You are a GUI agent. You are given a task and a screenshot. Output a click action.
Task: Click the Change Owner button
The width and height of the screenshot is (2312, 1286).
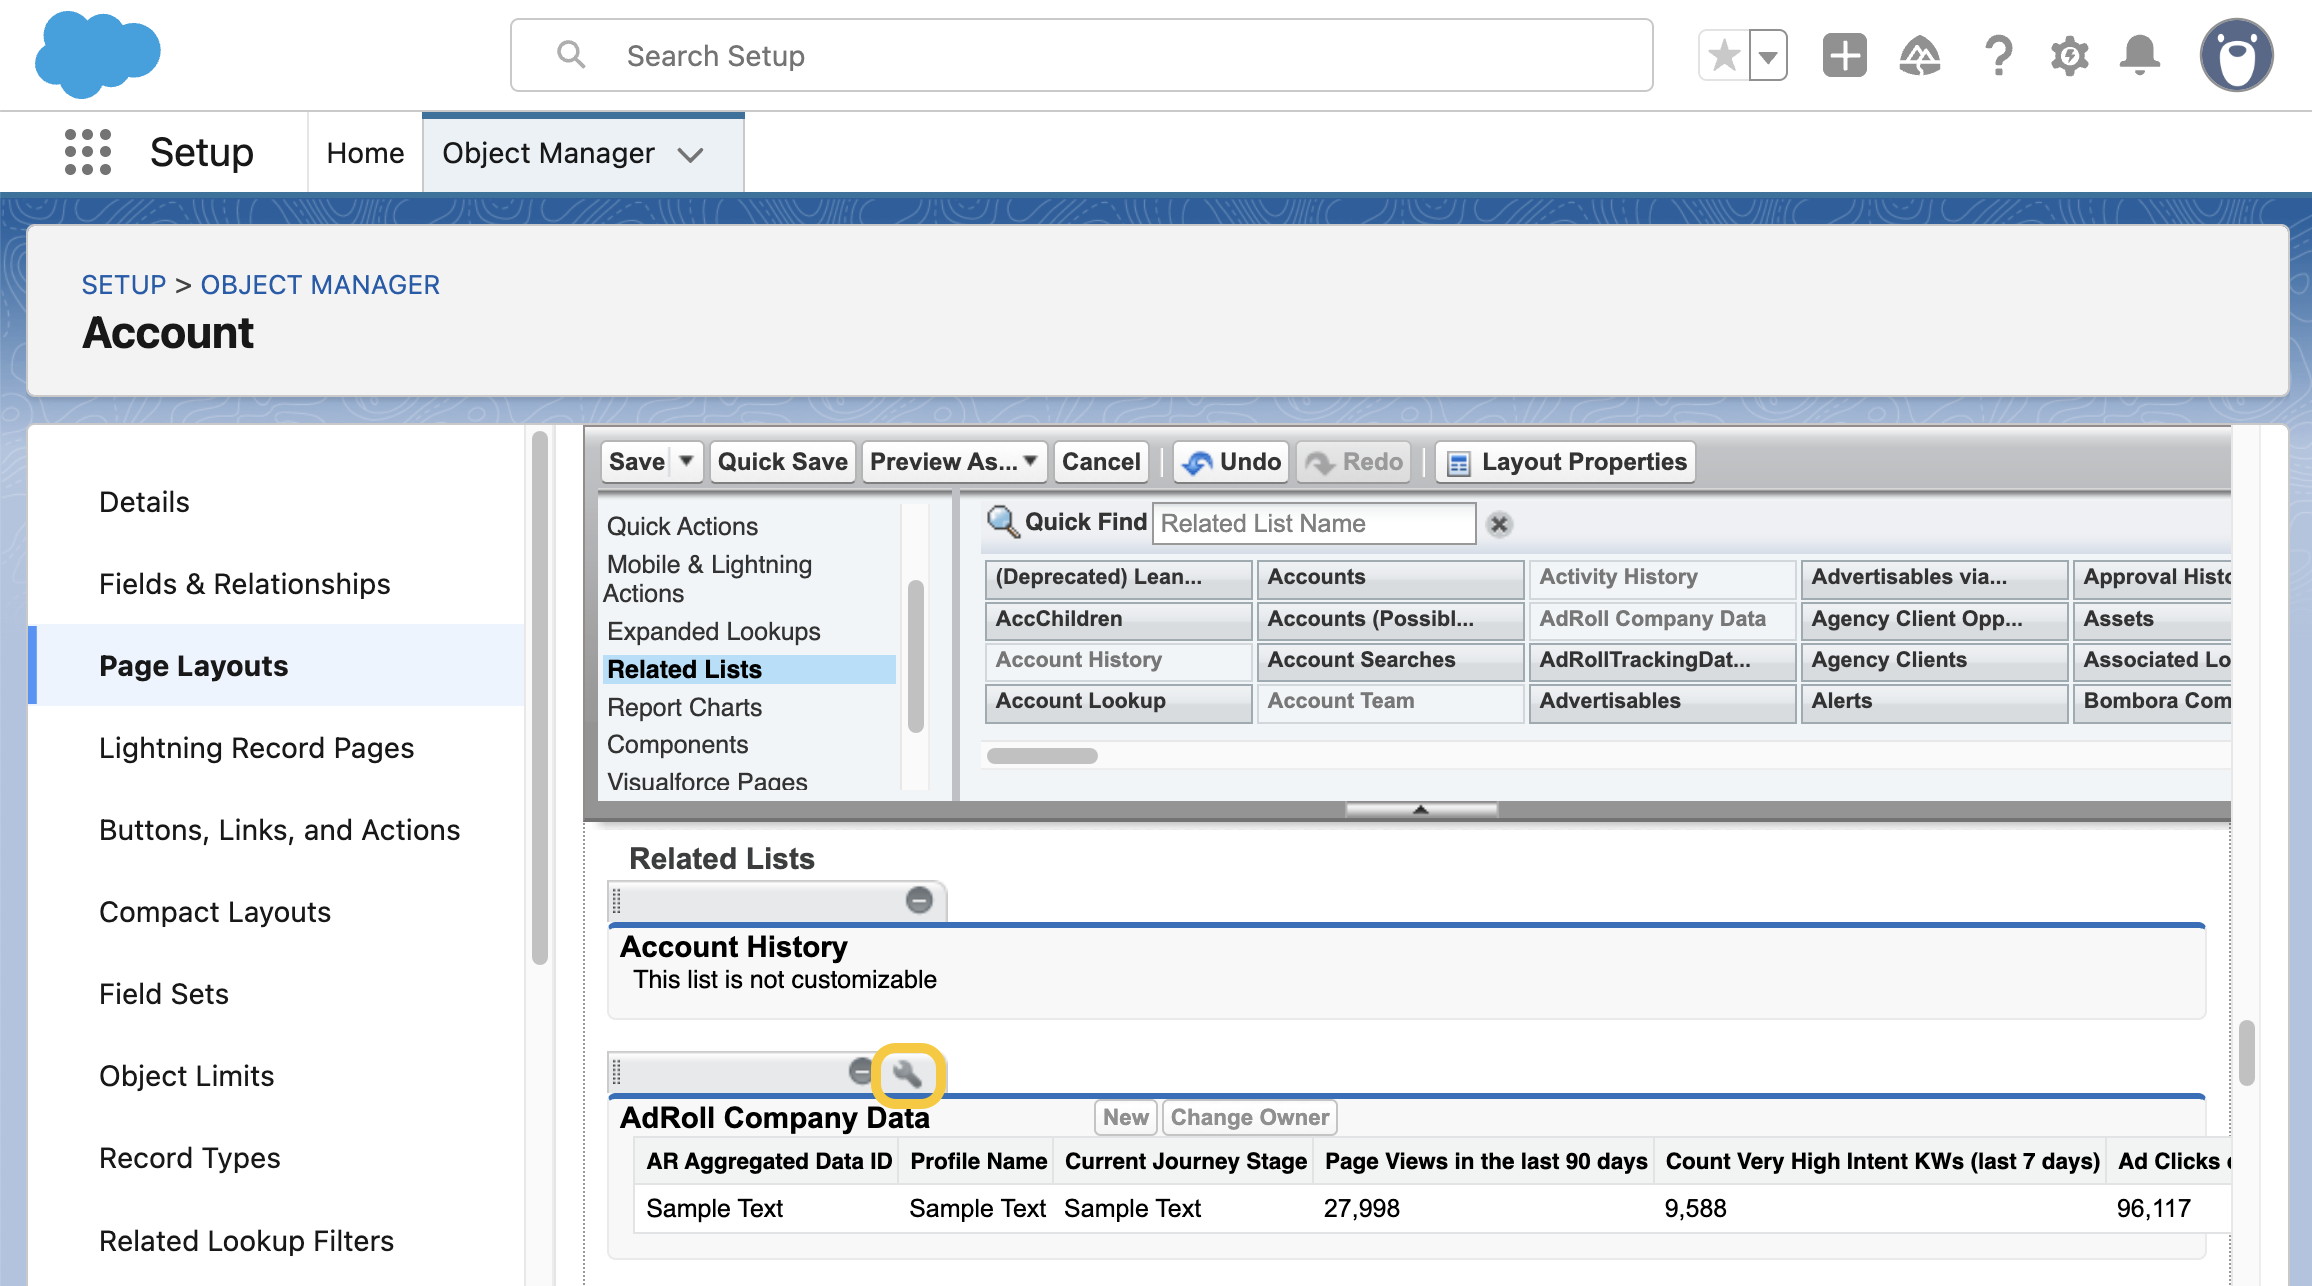[1250, 1118]
